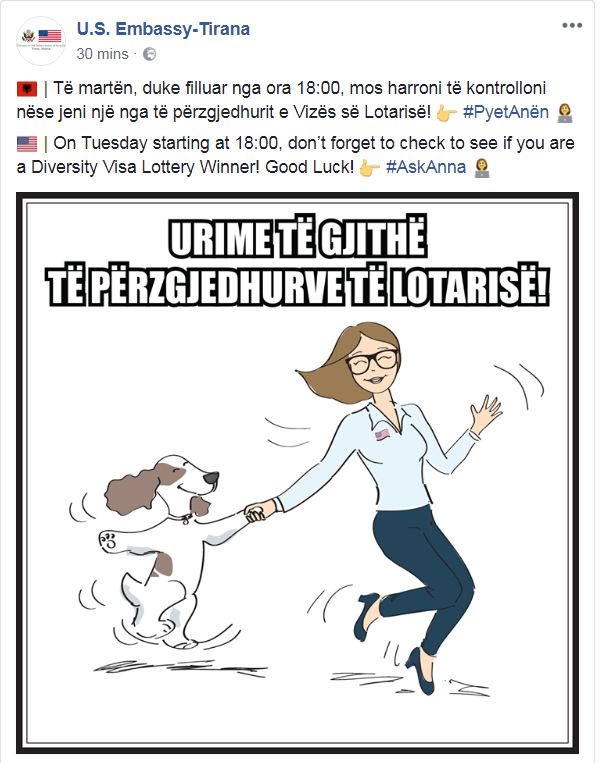Screen dimensions: 600x763
Task: Click the URIME TË GJITHË headline in image
Action: click(x=298, y=238)
